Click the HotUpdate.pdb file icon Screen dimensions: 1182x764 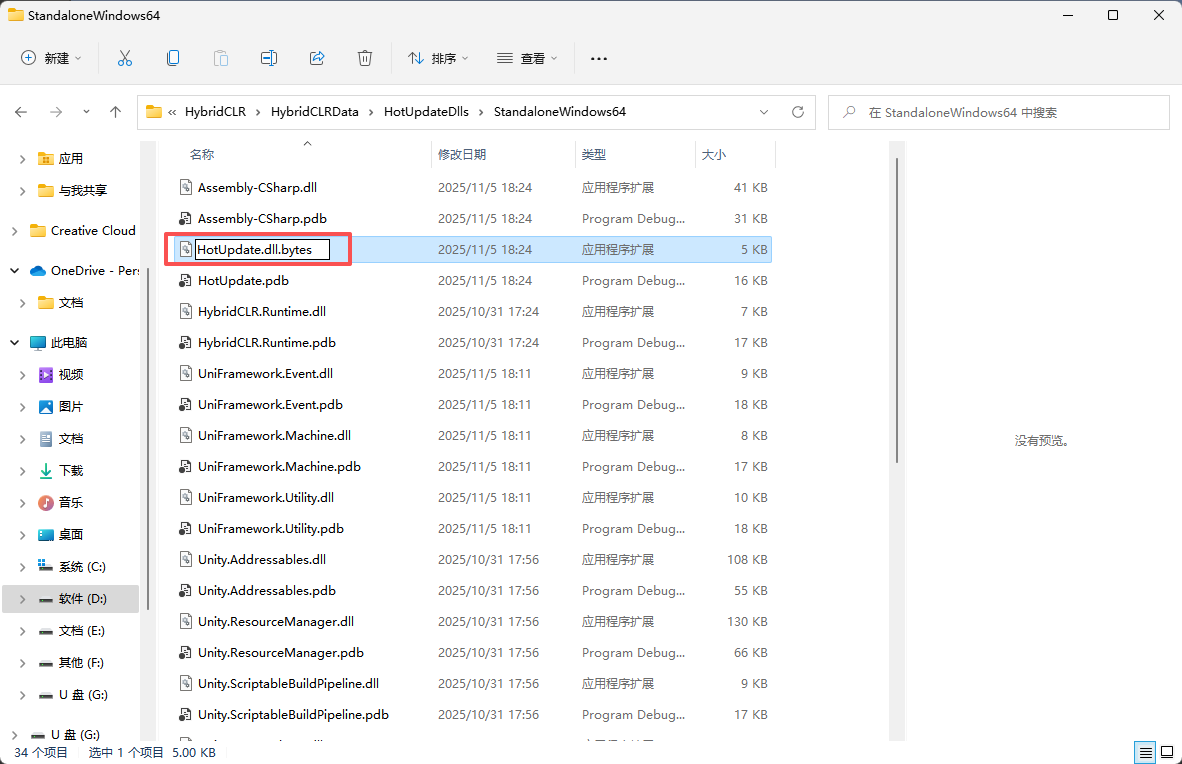185,281
